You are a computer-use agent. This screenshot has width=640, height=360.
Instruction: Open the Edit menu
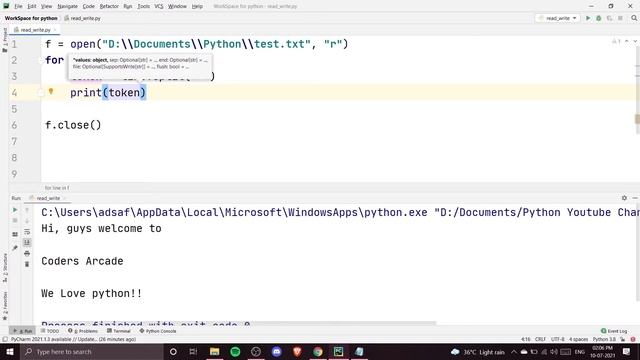[32, 6]
